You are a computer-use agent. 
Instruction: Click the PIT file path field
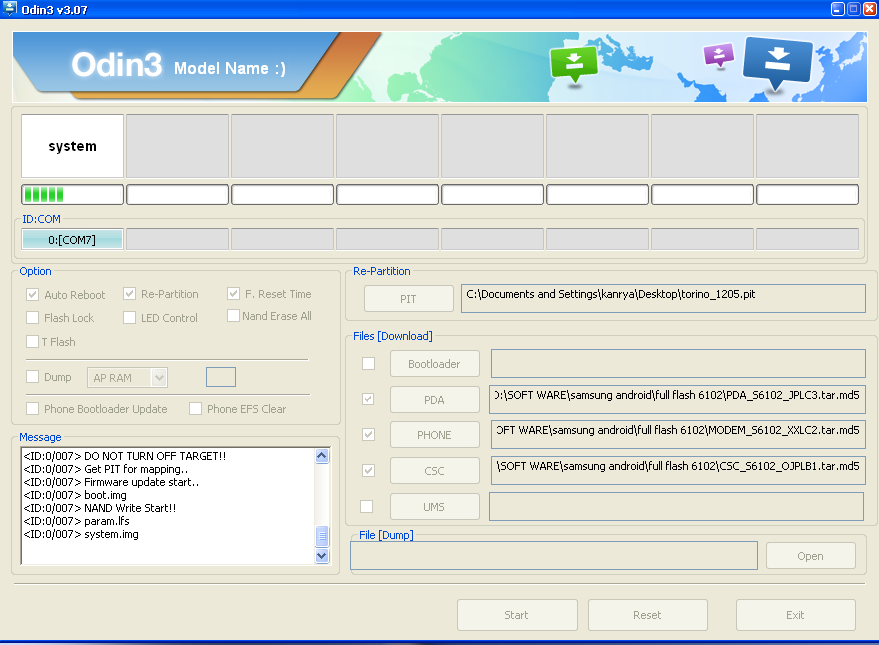[663, 298]
